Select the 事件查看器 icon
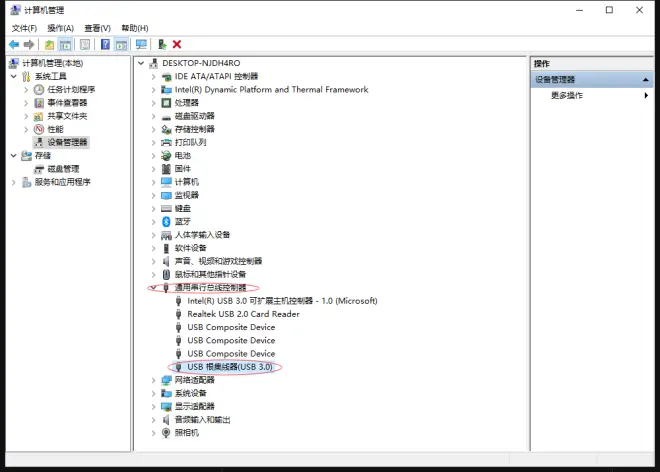The height and width of the screenshot is (472, 660). [39, 103]
